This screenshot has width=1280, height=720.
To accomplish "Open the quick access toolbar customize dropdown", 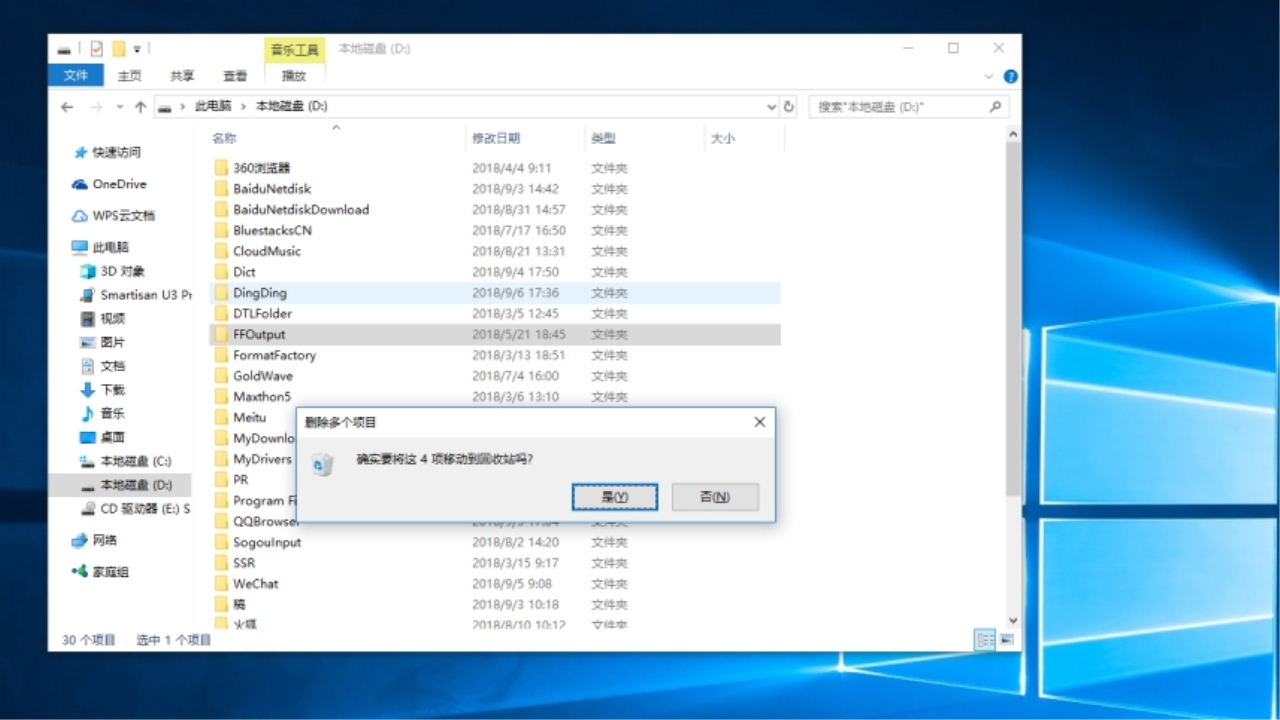I will coord(137,48).
